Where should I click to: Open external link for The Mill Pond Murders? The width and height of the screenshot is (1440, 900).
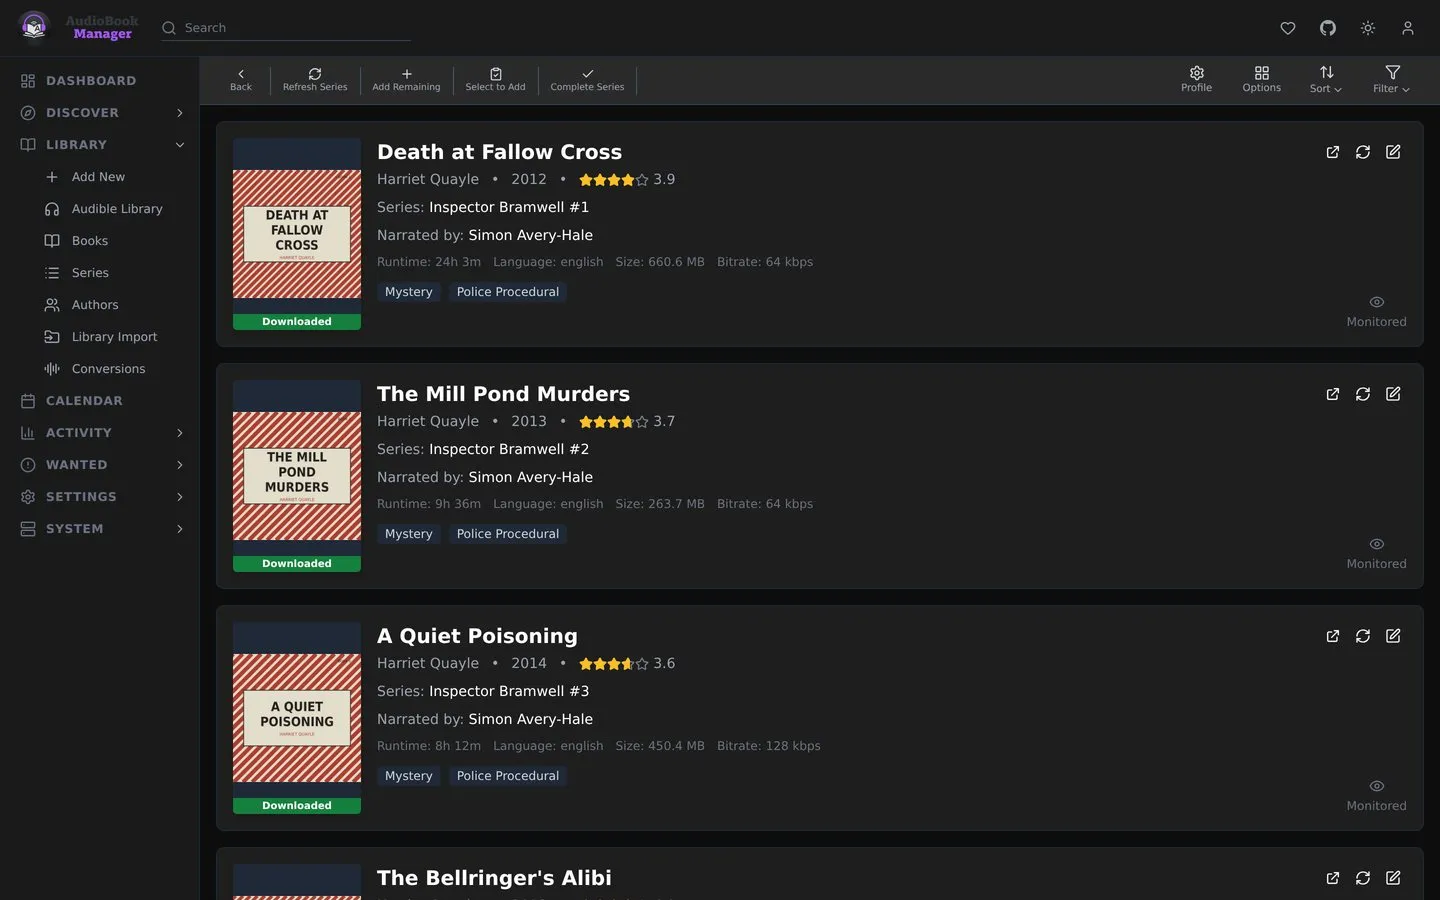pos(1332,394)
